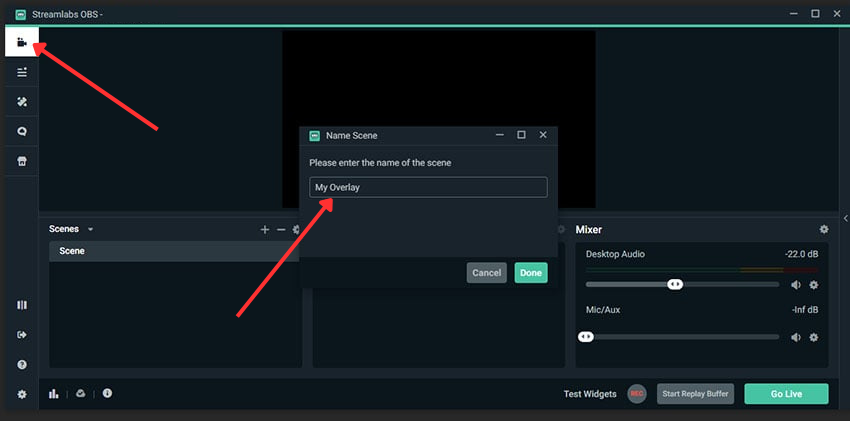Open the Mic/Aux source settings gear
850x421 pixels.
(814, 338)
